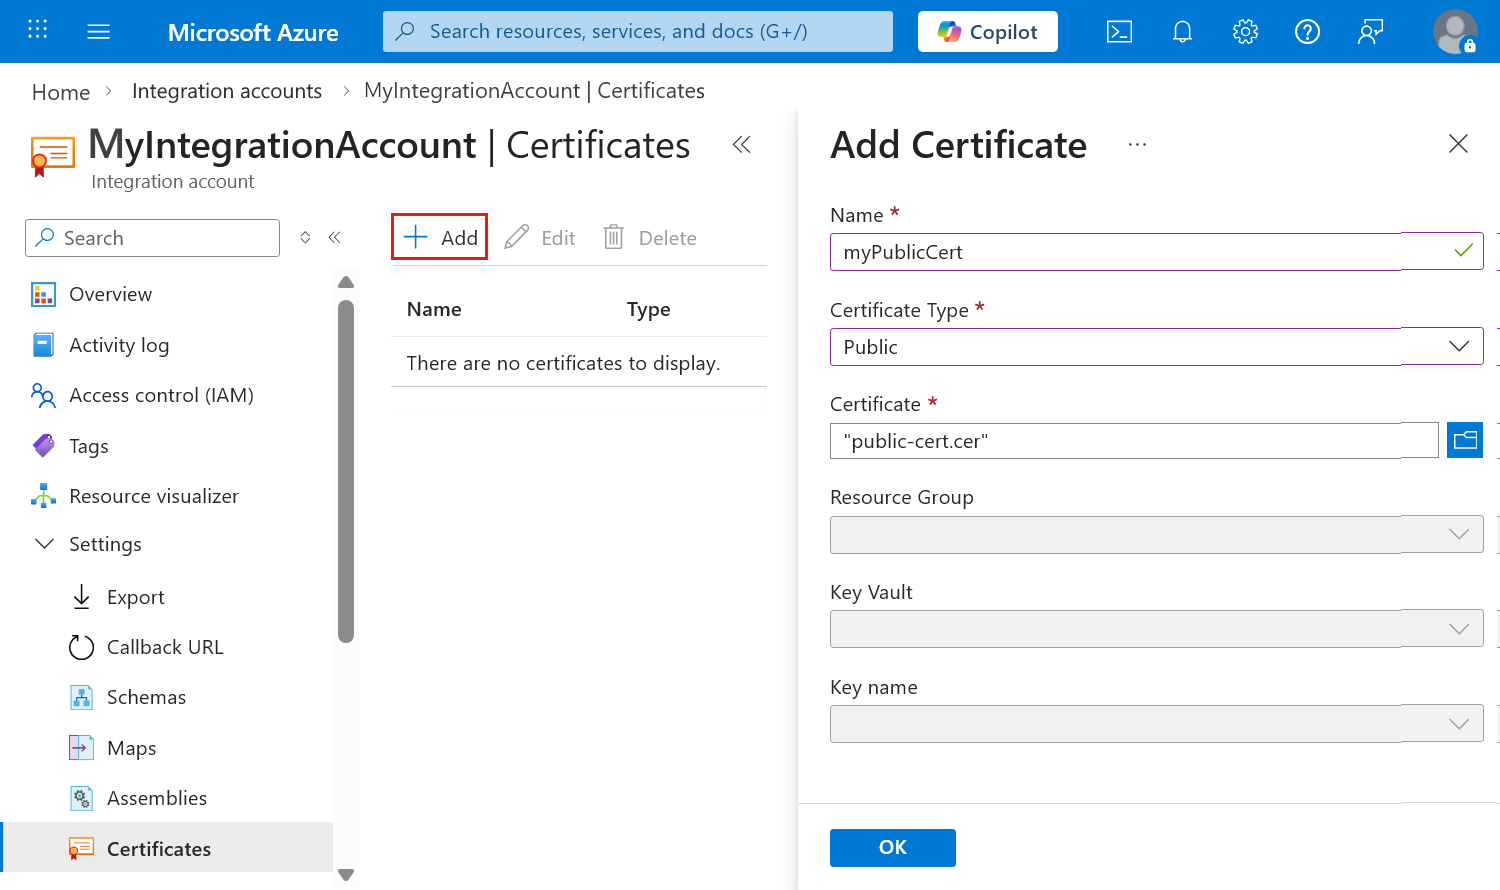Focus the global search resources box

[x=638, y=32]
